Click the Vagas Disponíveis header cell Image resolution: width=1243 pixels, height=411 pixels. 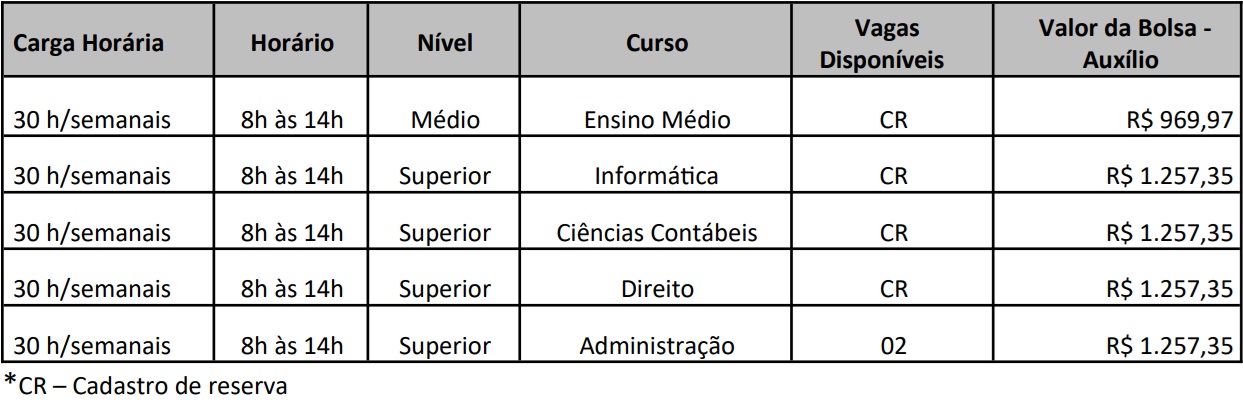click(881, 45)
